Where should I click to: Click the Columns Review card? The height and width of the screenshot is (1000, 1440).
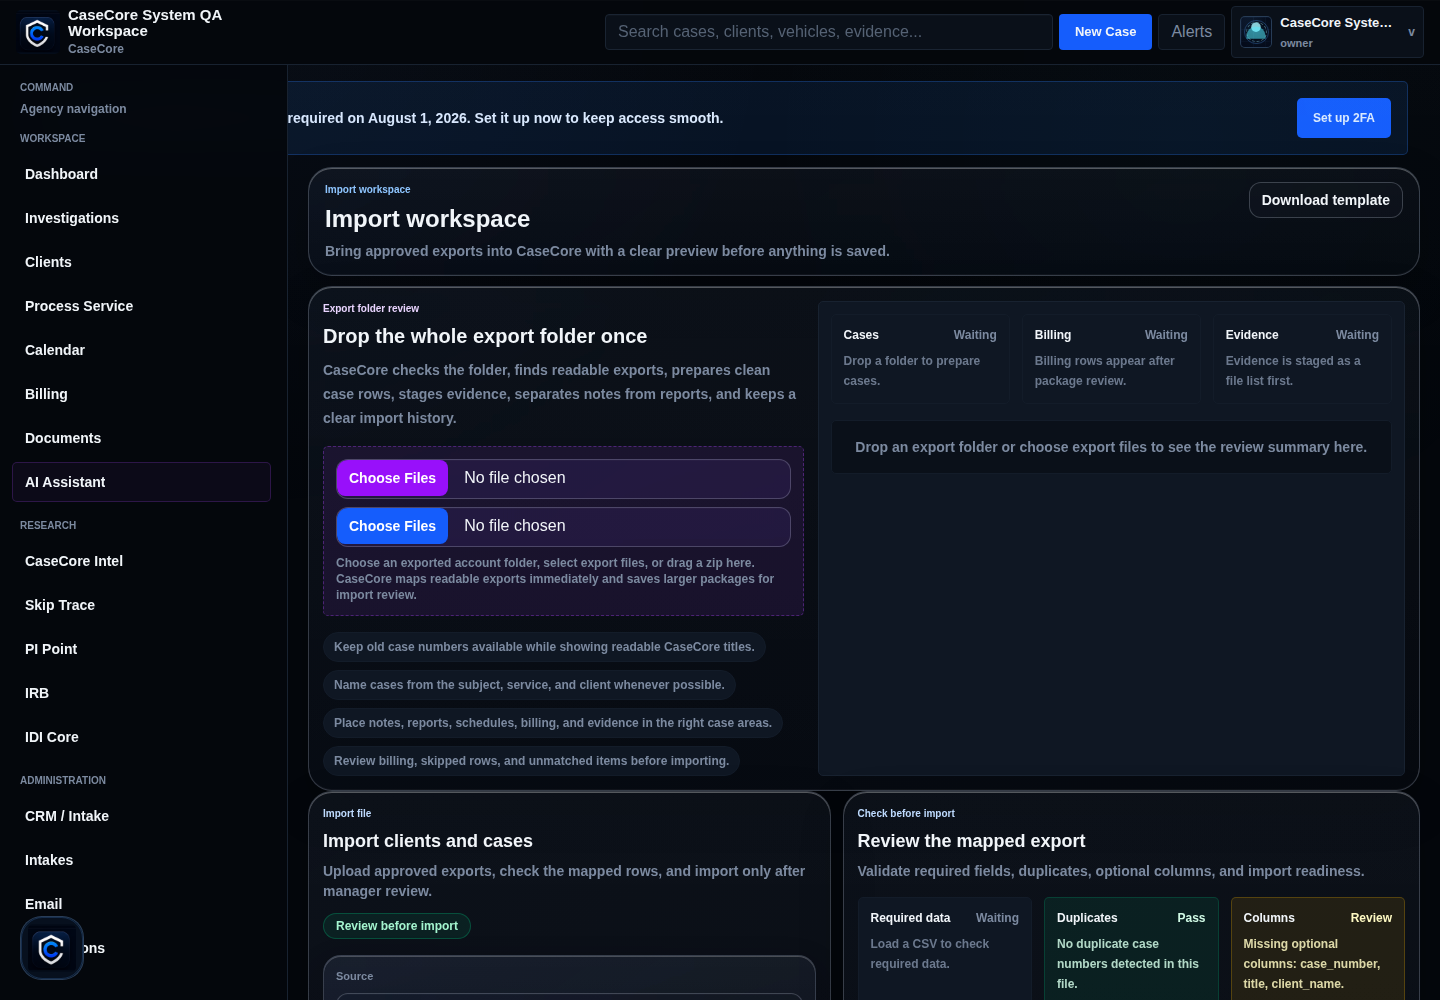point(1318,949)
